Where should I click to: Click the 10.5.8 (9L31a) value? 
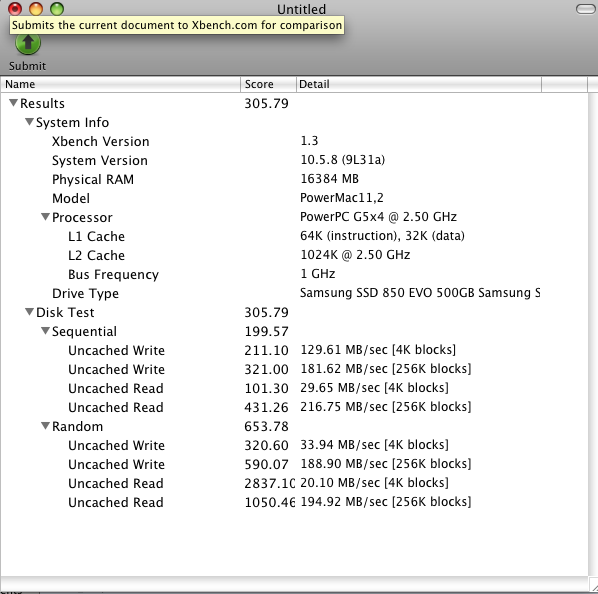tap(342, 160)
